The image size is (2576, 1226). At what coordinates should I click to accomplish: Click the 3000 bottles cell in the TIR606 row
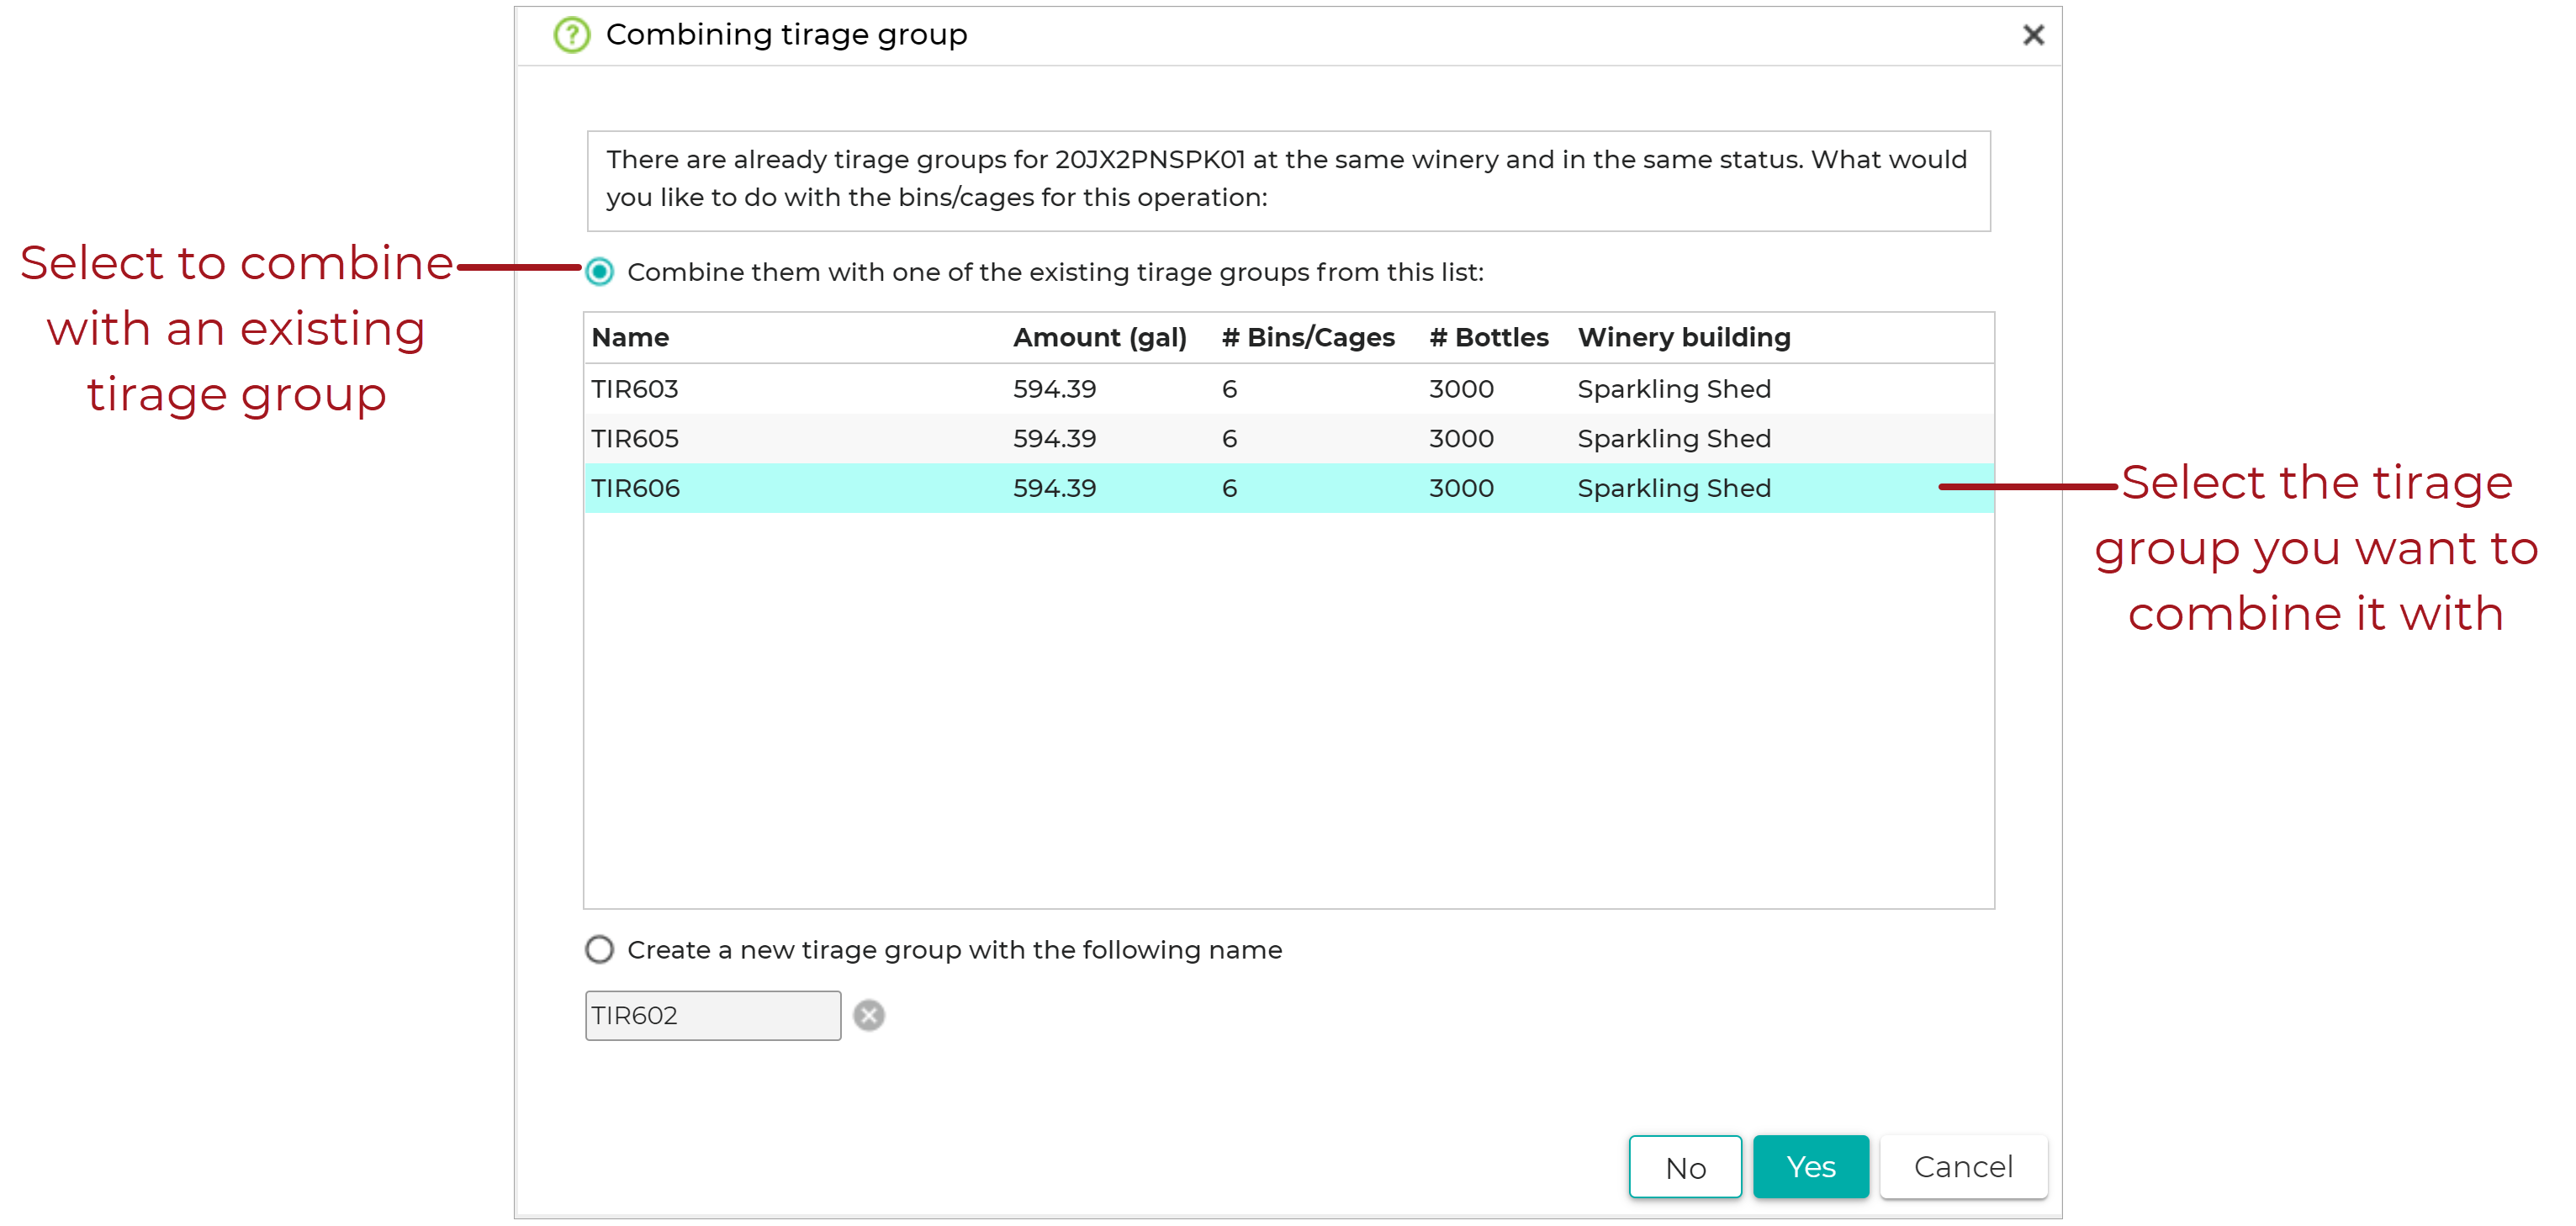click(x=1461, y=489)
